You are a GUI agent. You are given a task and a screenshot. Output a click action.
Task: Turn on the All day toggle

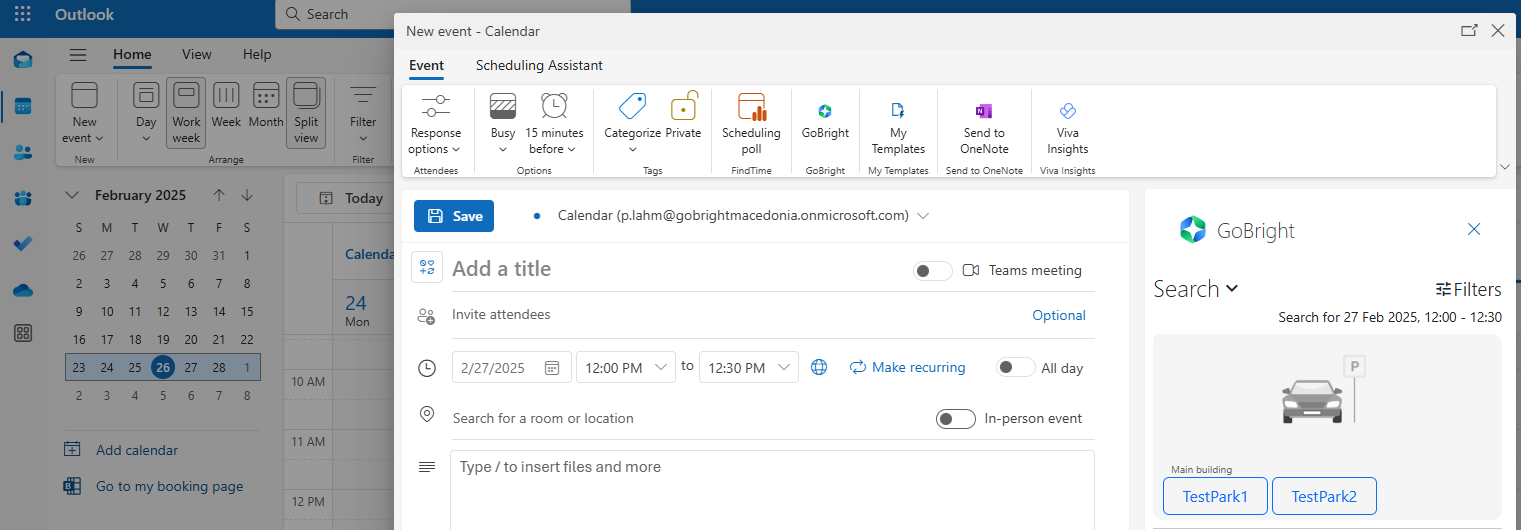coord(1015,367)
